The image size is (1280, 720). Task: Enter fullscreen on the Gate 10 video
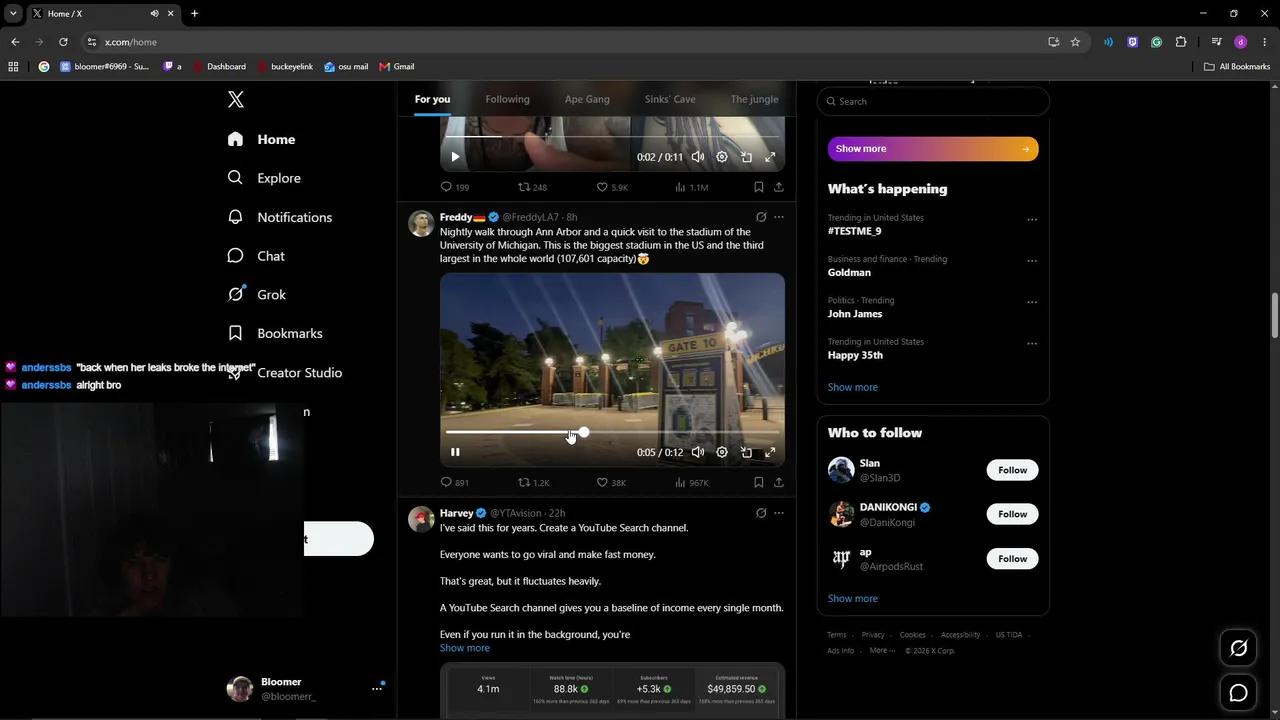[770, 452]
